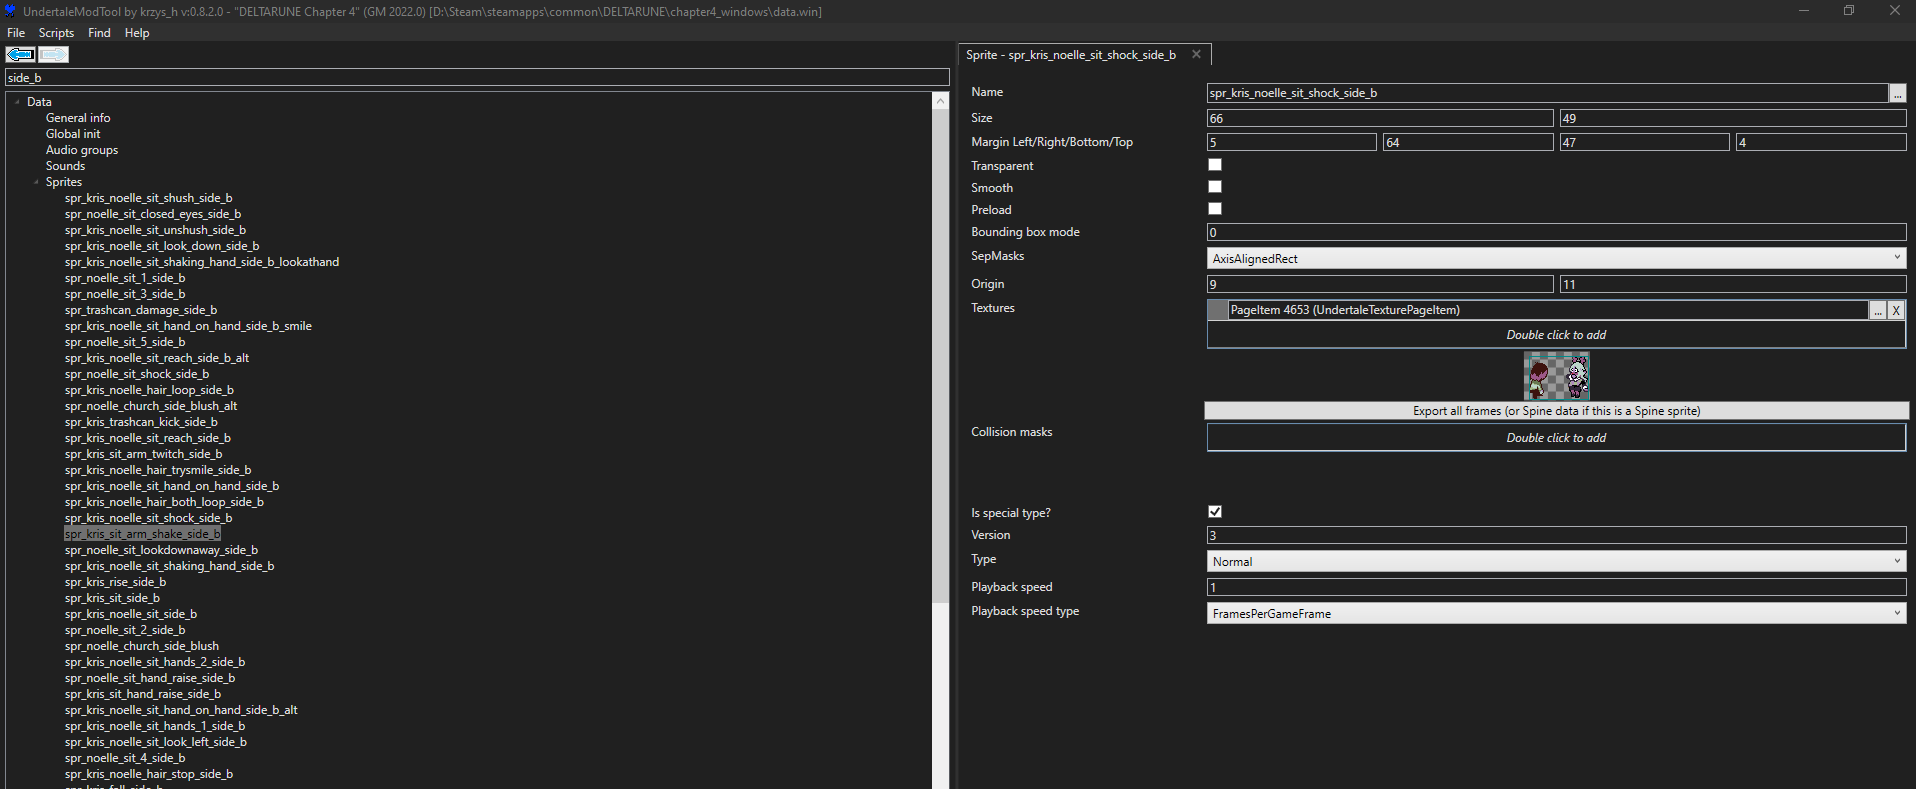The height and width of the screenshot is (789, 1916).
Task: Click the Margin Right field showing 64
Action: tap(1468, 142)
